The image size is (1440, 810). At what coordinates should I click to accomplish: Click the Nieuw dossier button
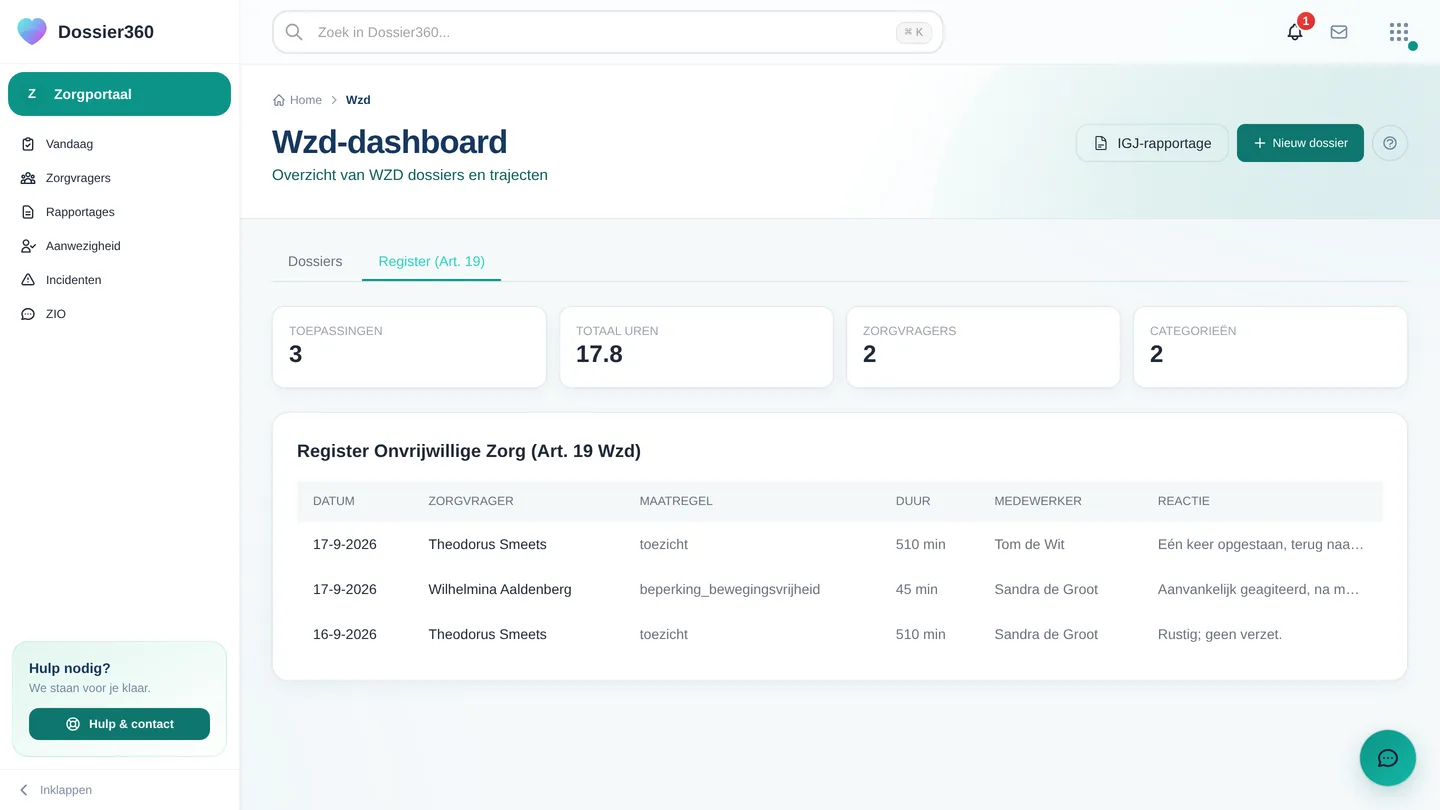click(1300, 143)
